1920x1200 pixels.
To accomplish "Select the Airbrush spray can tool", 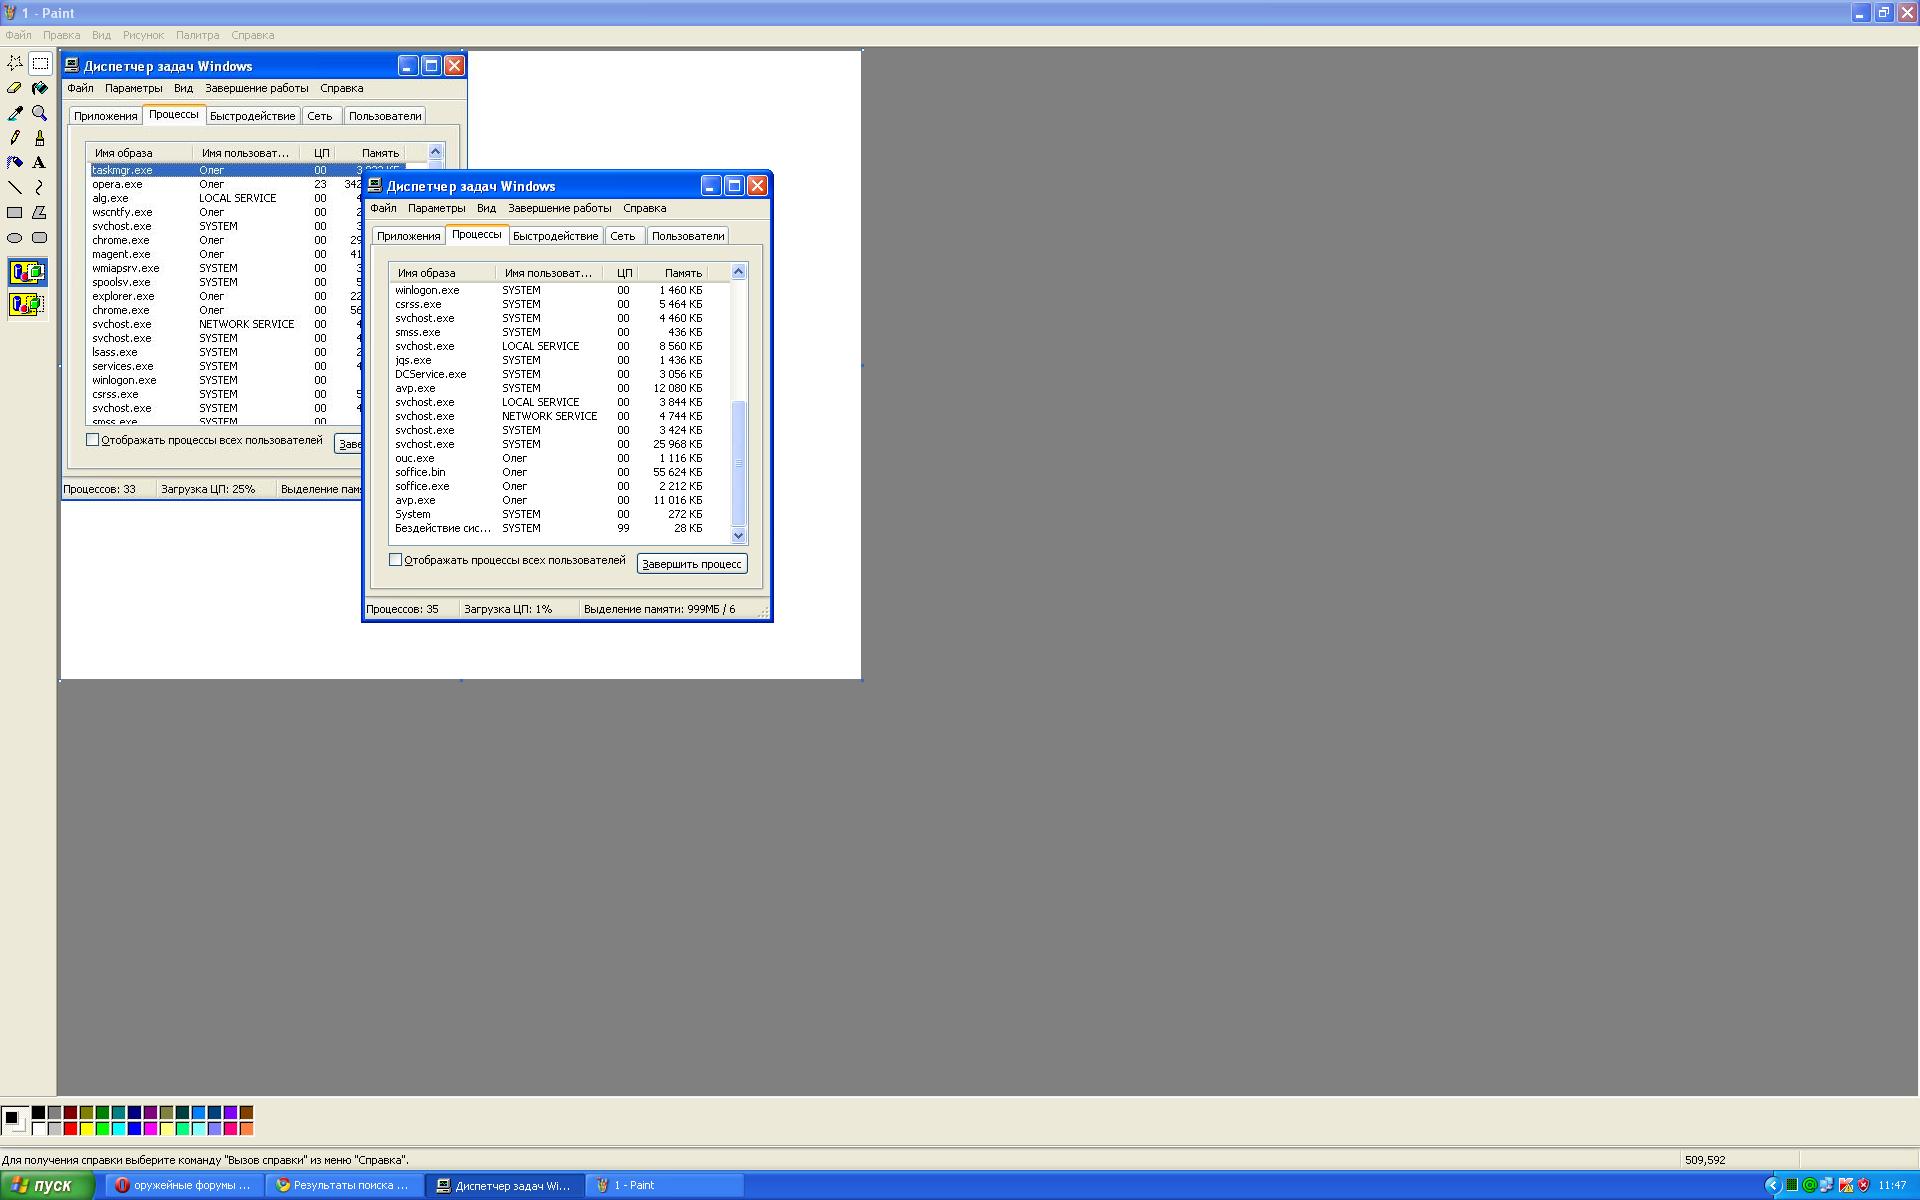I will click(x=15, y=162).
